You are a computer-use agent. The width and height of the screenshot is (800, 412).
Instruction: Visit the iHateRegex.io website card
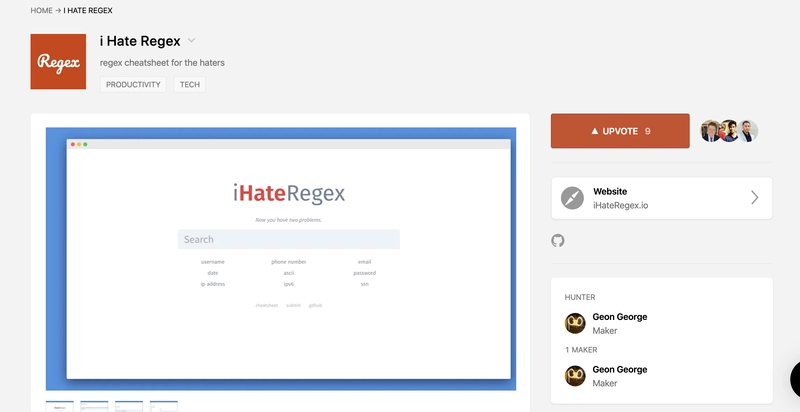[x=662, y=198]
